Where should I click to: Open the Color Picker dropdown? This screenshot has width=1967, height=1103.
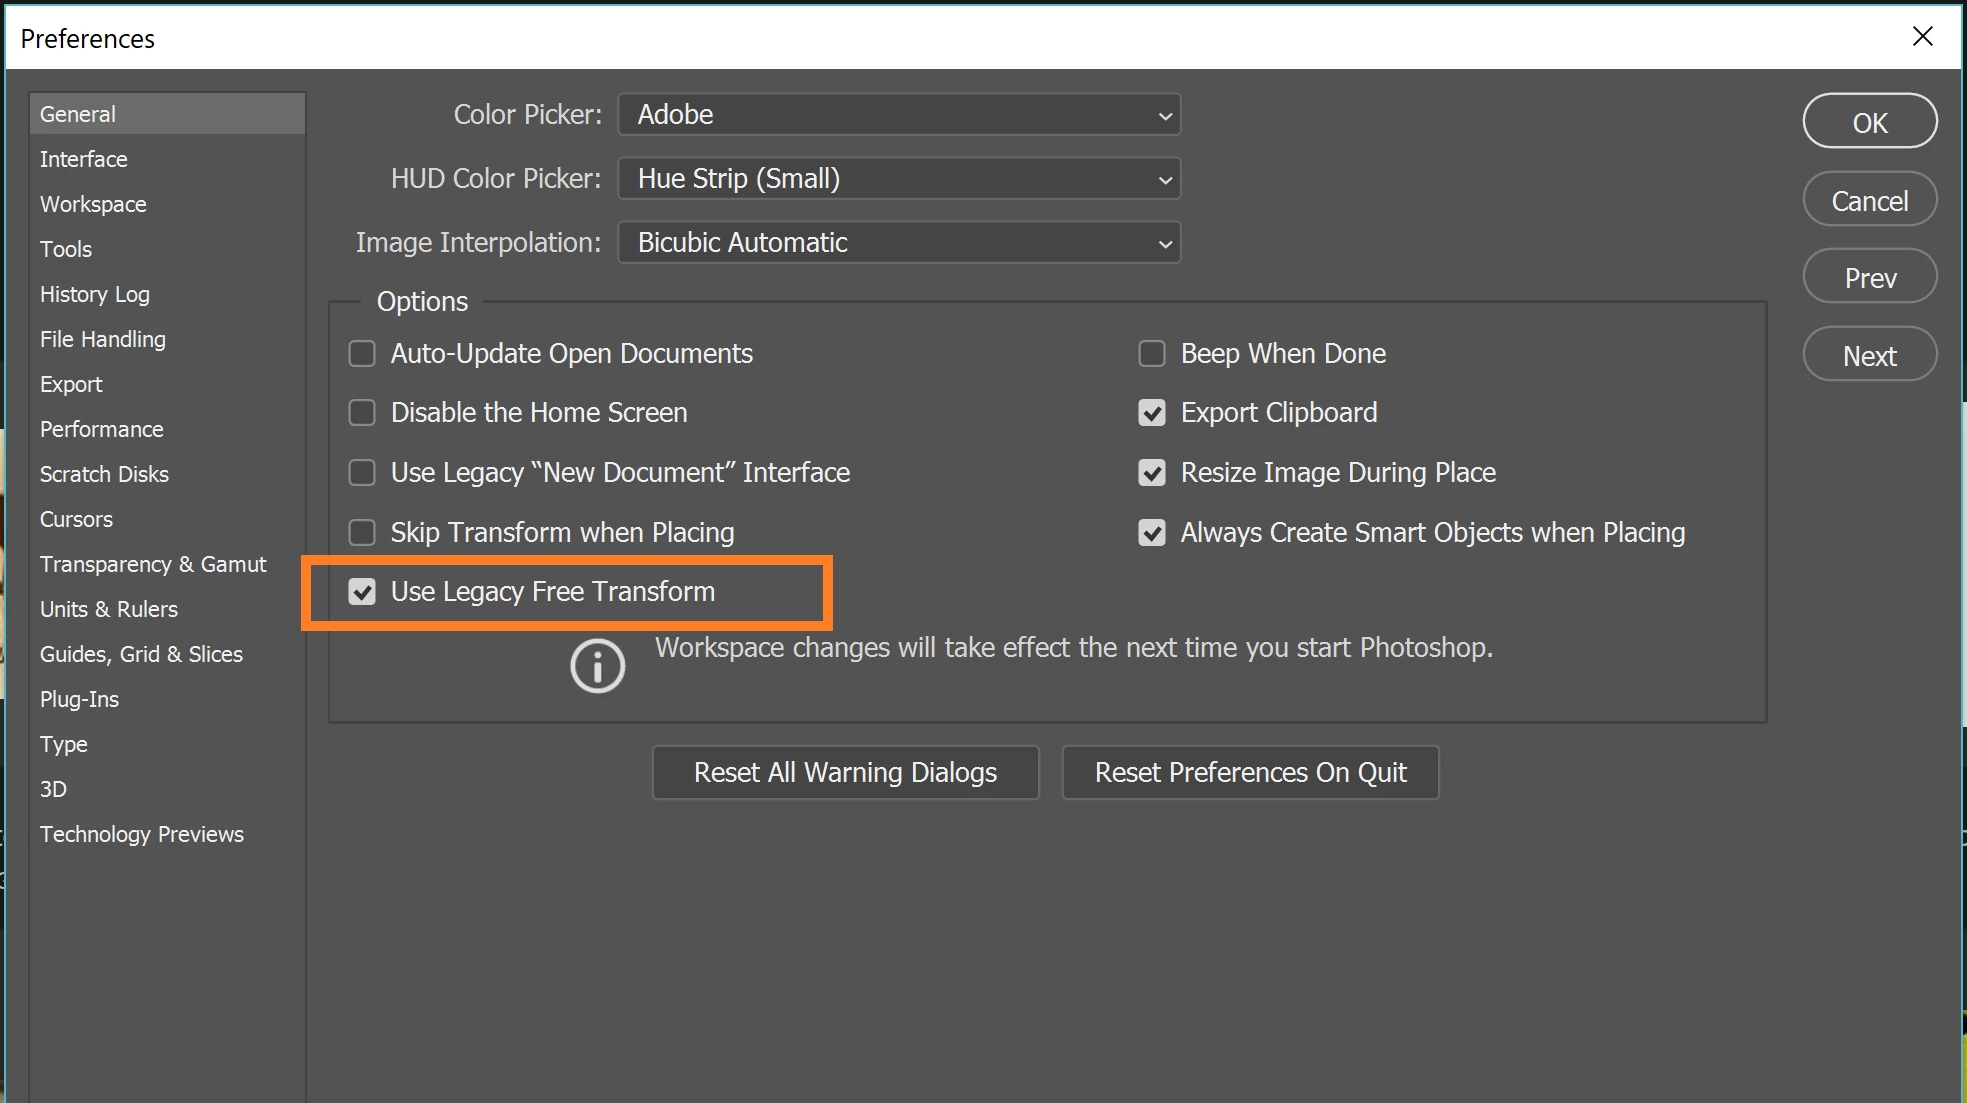click(x=898, y=115)
